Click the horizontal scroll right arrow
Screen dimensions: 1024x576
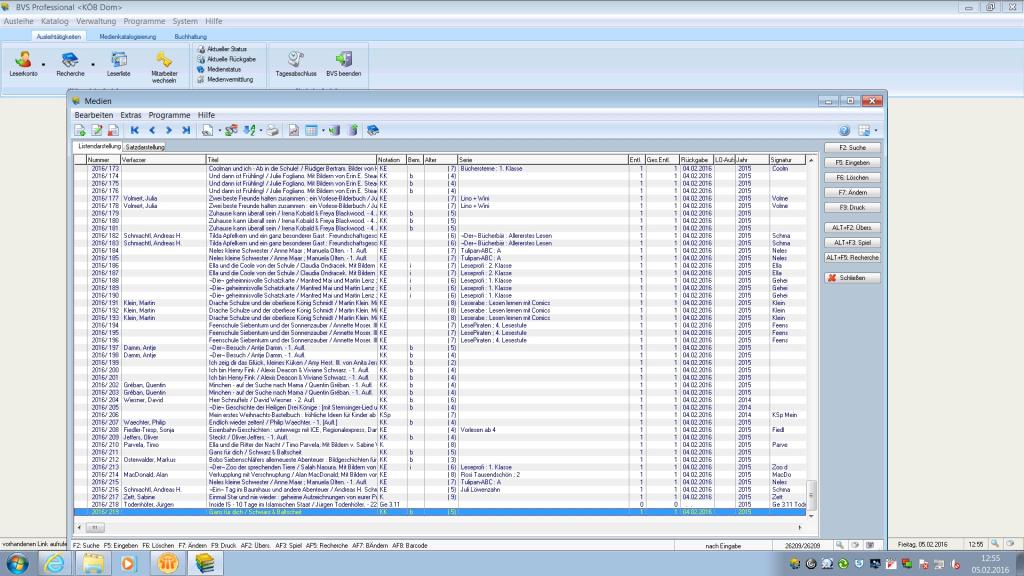click(x=800, y=528)
